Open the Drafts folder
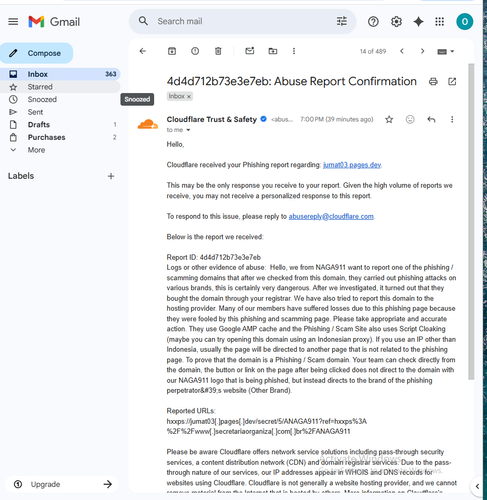The height and width of the screenshot is (500, 487). pyautogui.click(x=60, y=125)
